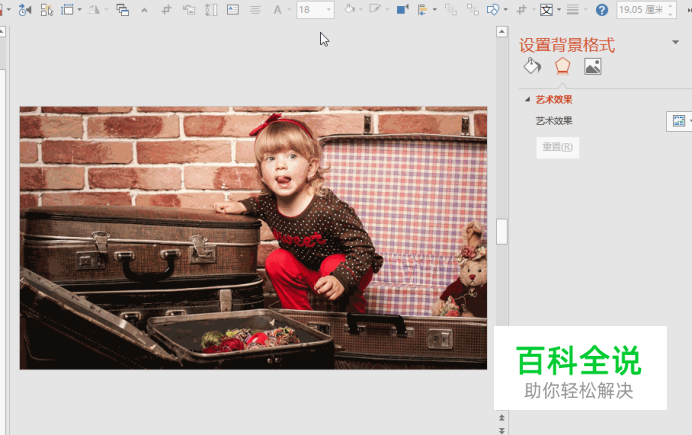Viewport: 692px width, 435px height.
Task: Increase the 19.05 厘米 value with spinner
Action: pyautogui.click(x=671, y=6)
